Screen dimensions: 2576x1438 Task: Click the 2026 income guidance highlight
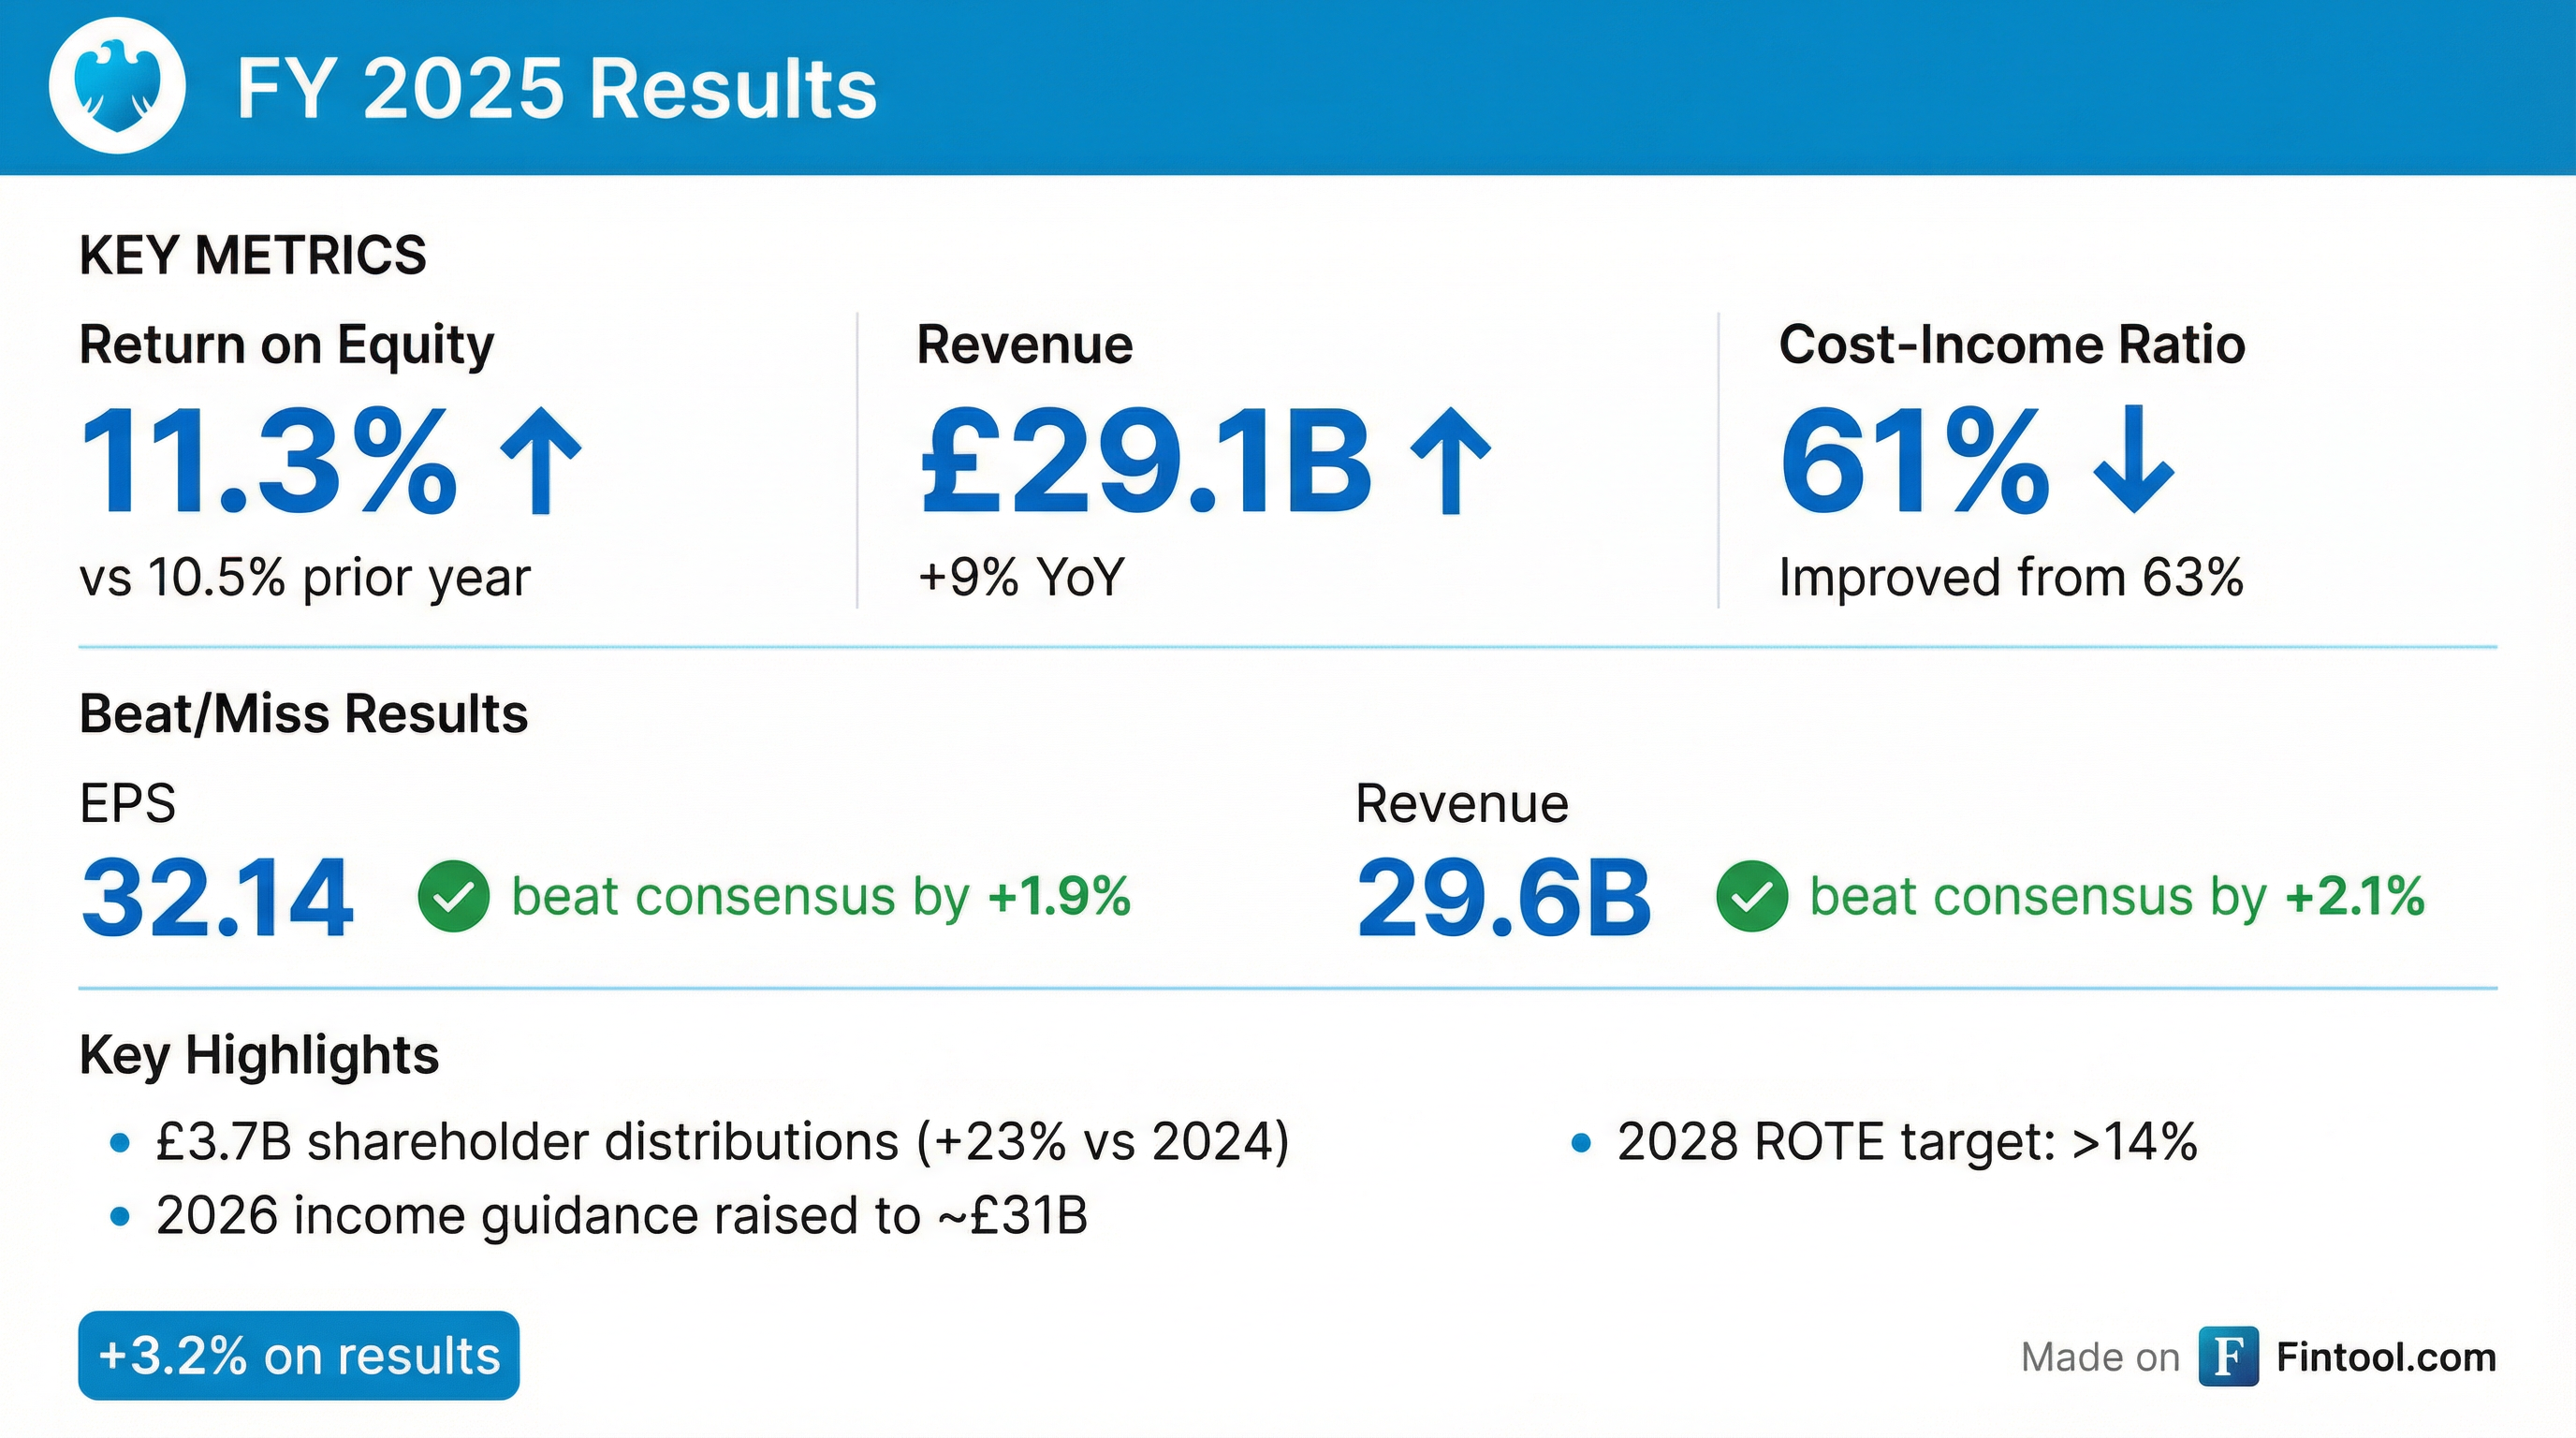[621, 1217]
